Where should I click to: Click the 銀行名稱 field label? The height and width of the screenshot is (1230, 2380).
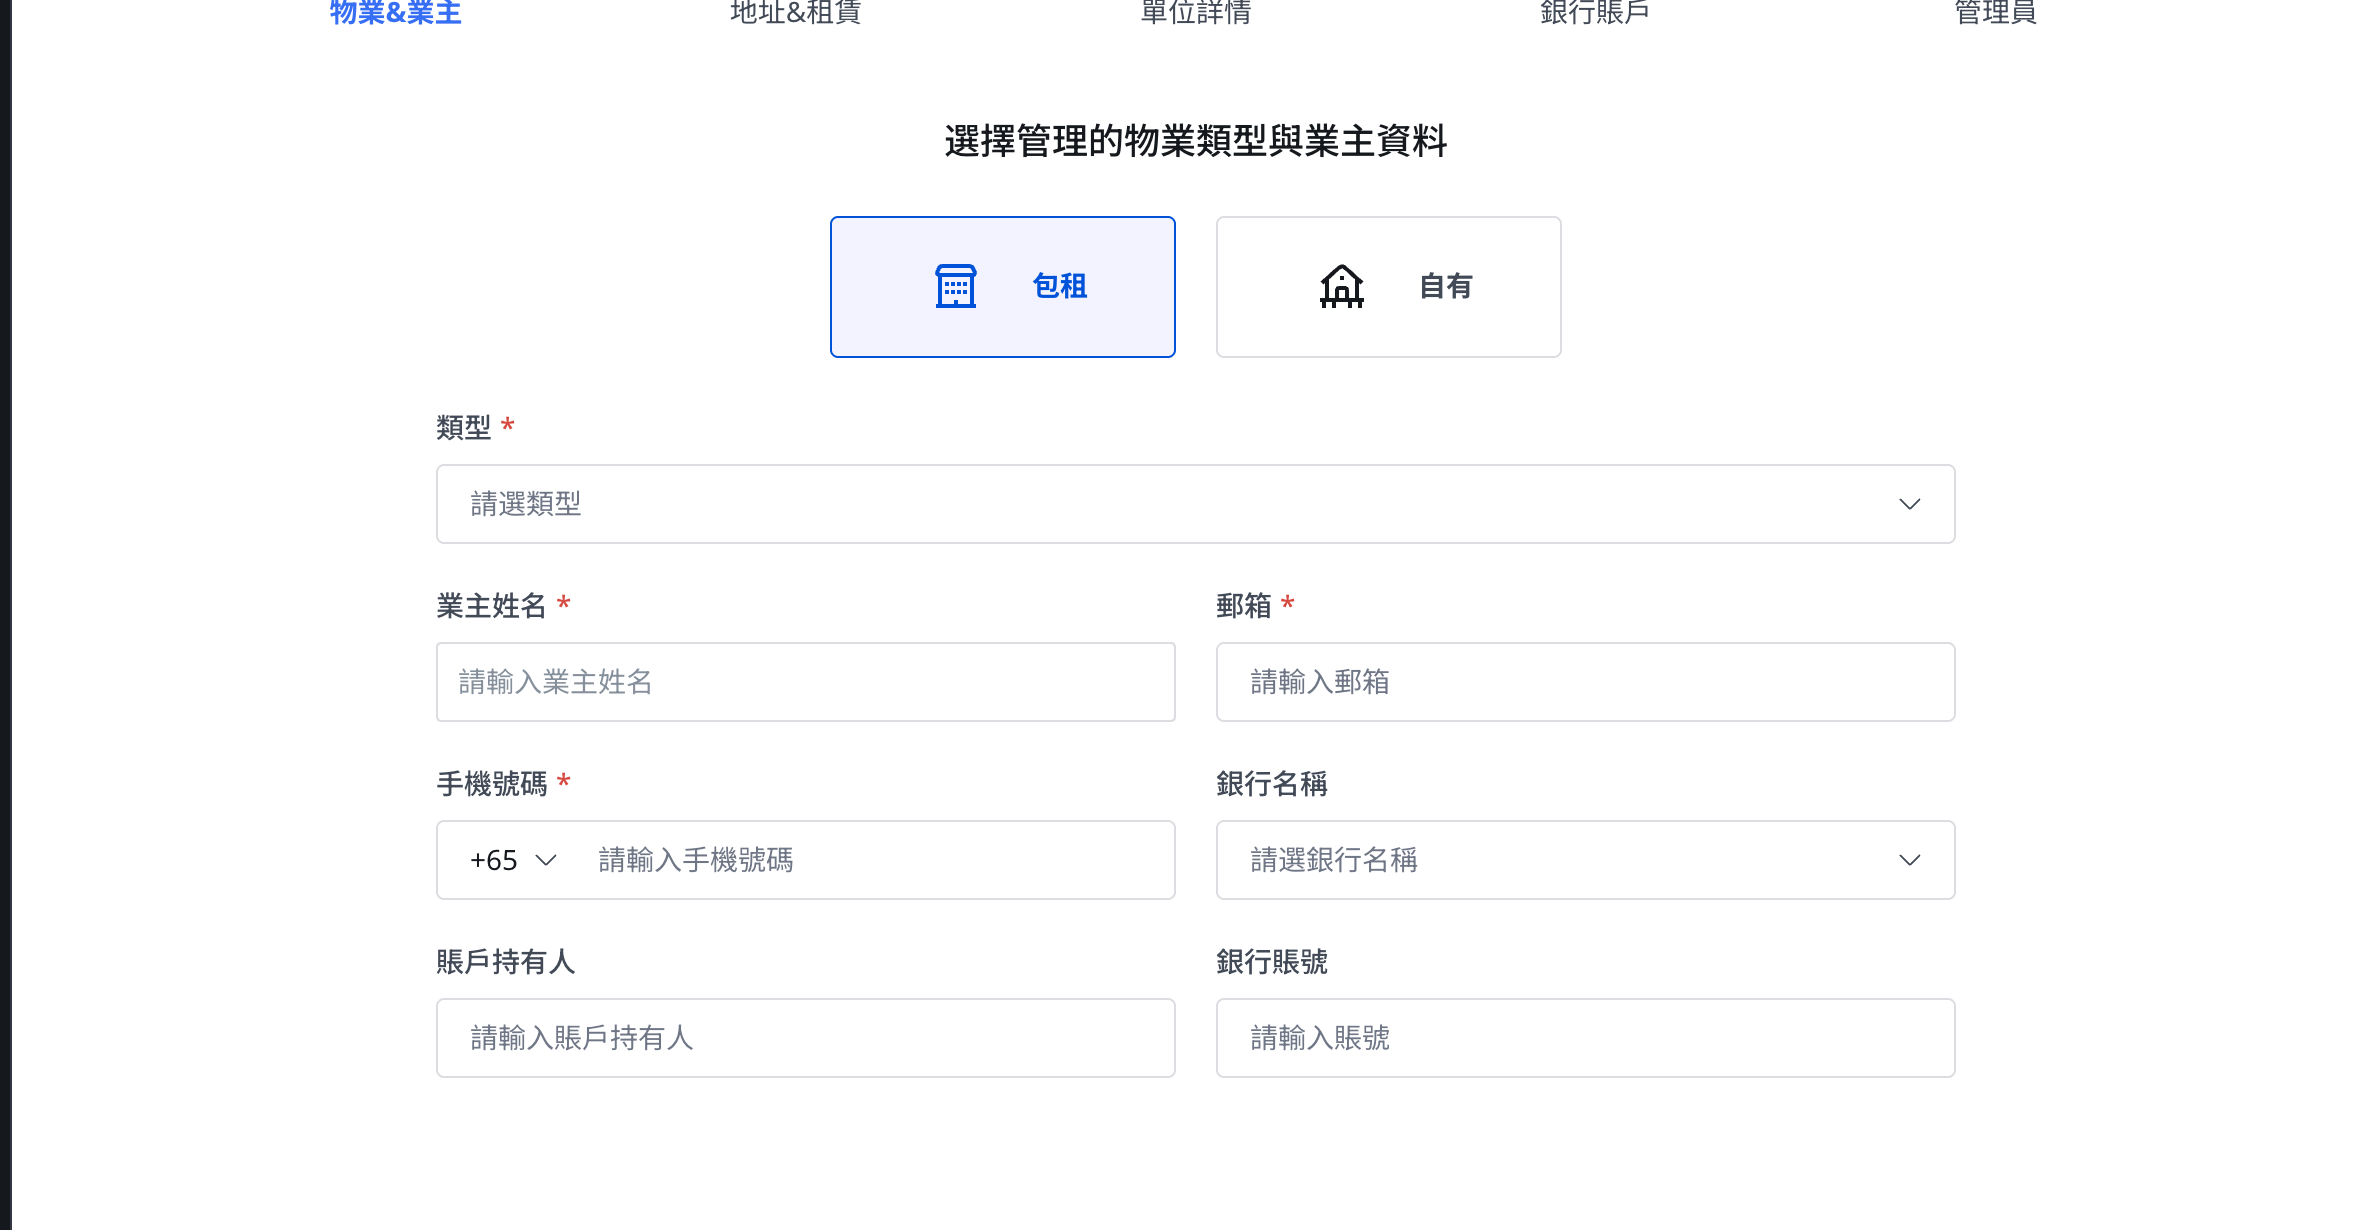point(1272,784)
